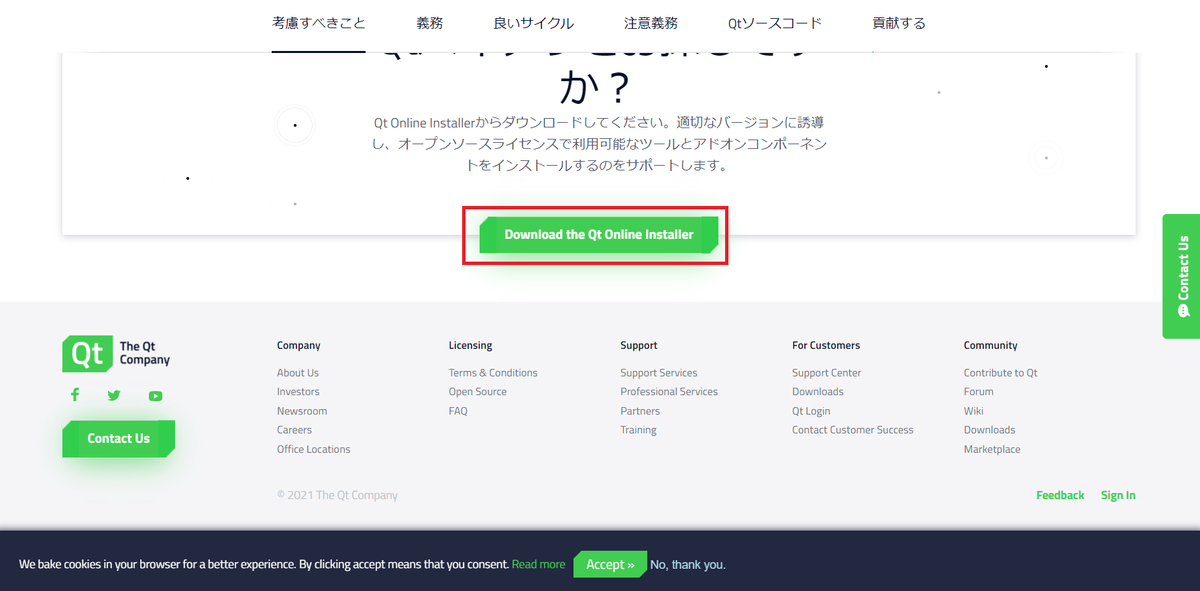This screenshot has height=591, width=1200.
Task: Open the side Contact Us tab
Action: (1181, 276)
